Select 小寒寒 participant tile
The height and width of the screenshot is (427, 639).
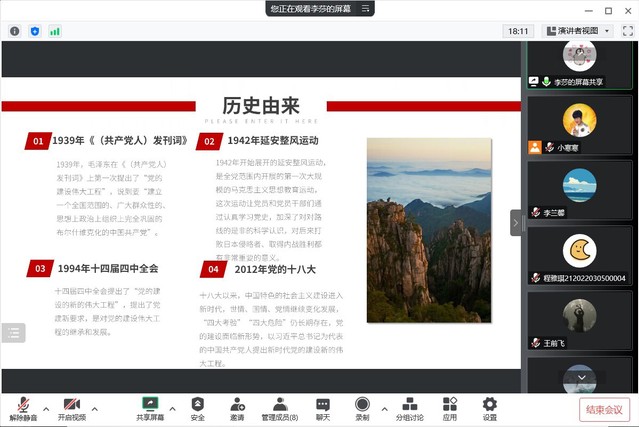(580, 125)
